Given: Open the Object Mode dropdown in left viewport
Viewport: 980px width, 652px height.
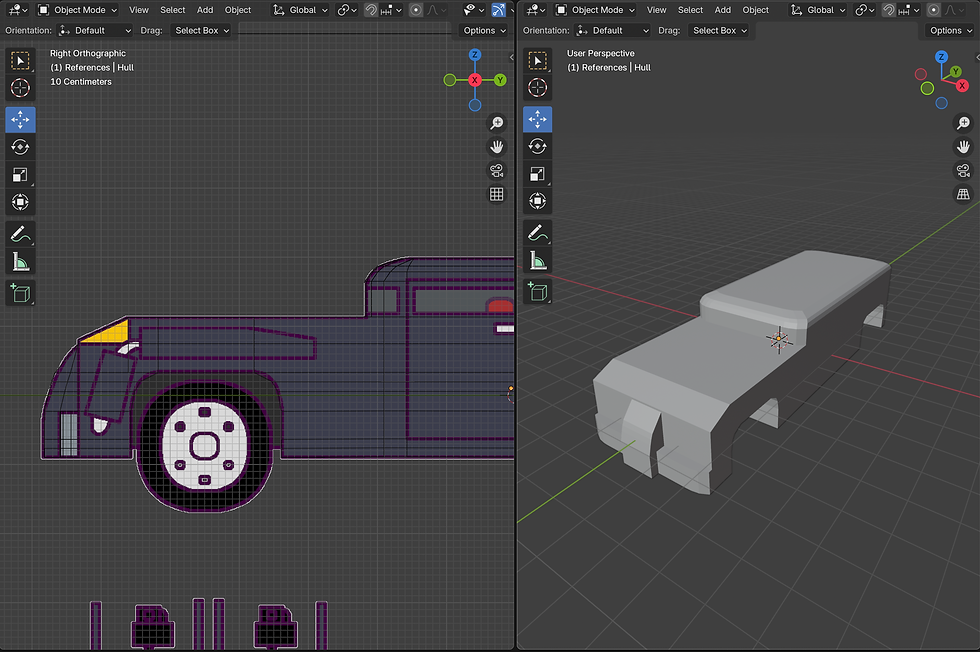Looking at the screenshot, I should click(x=78, y=10).
